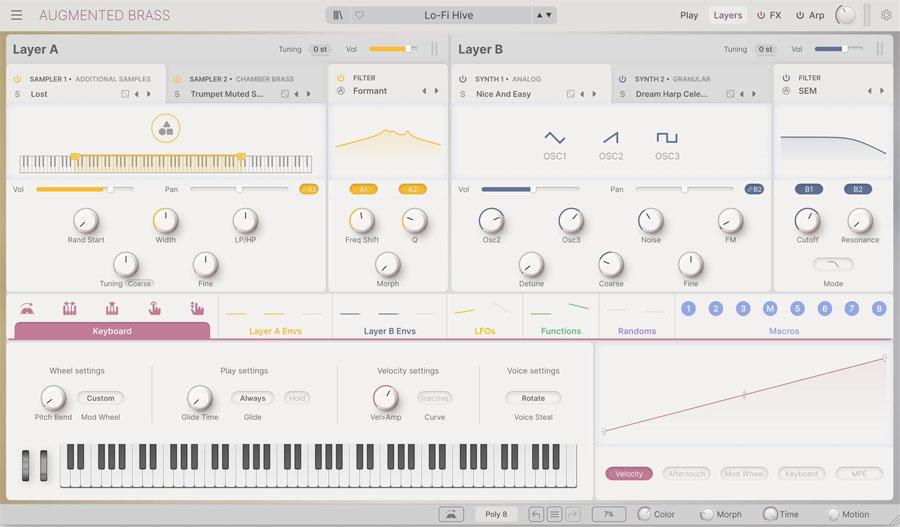Click the sample shapes icon above keyboard range
900x527 pixels.
(166, 128)
